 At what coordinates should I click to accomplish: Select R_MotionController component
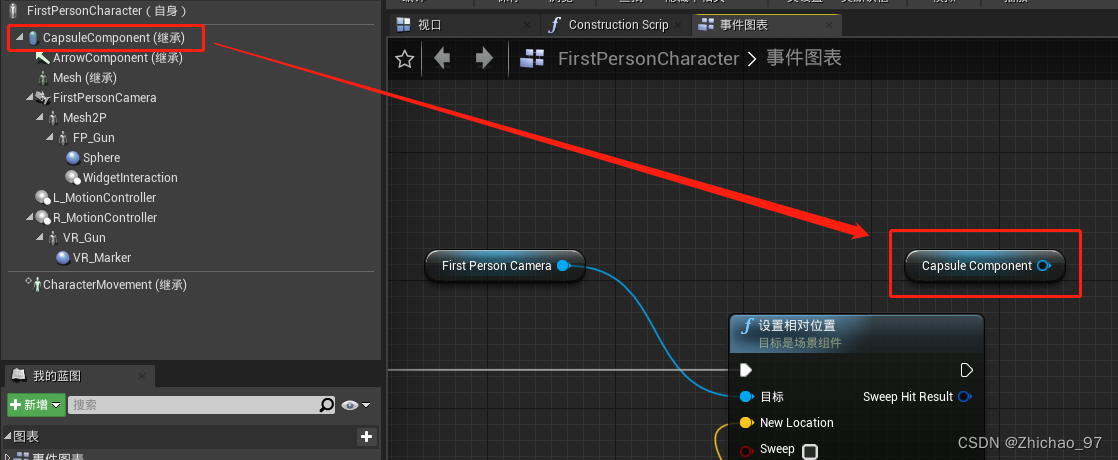click(105, 218)
